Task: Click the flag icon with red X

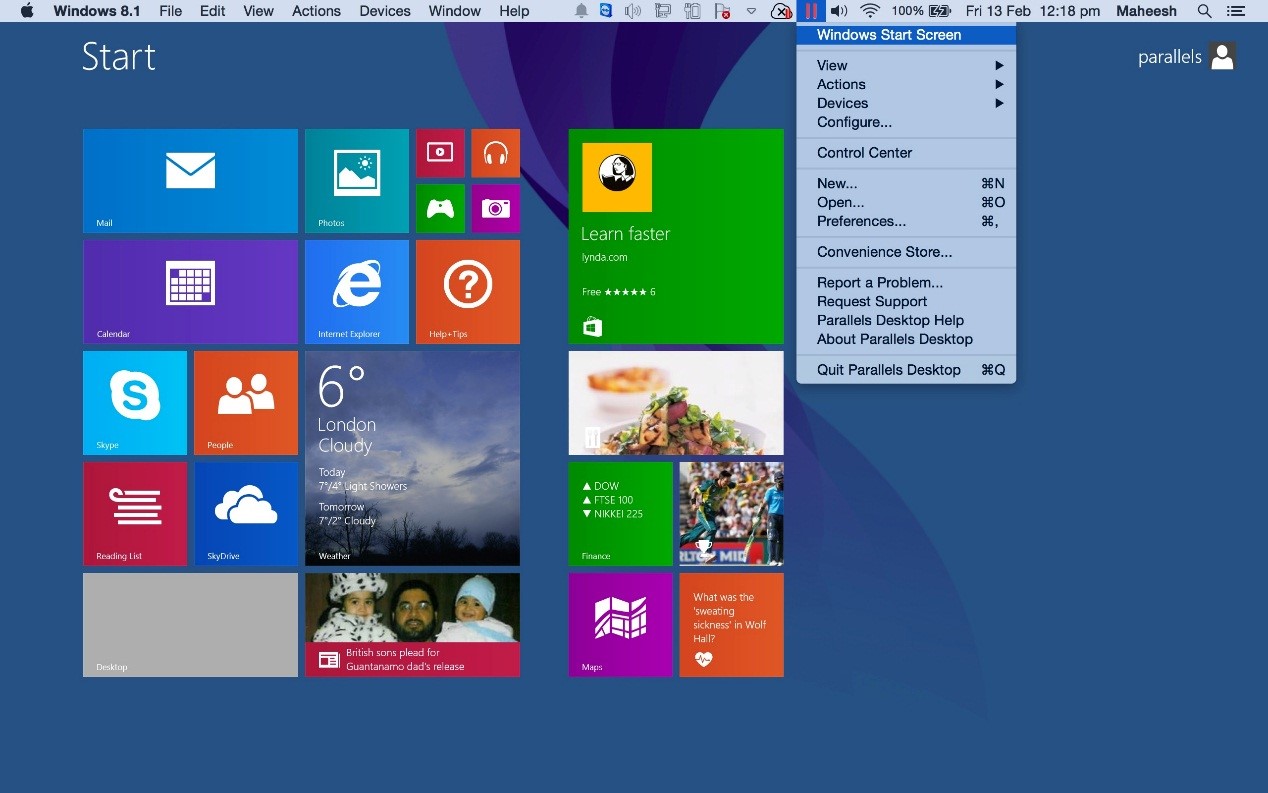Action: 722,11
